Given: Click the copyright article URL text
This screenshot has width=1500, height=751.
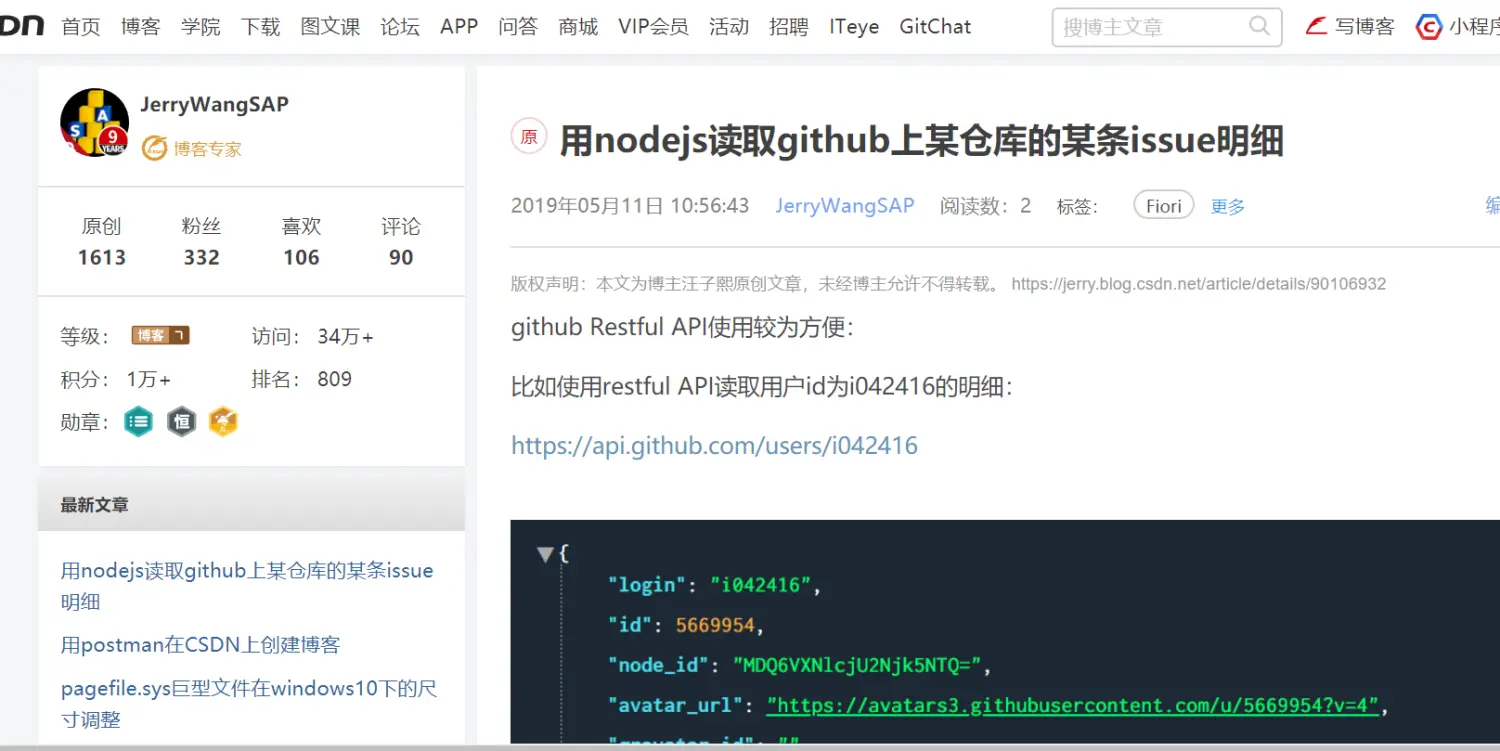Looking at the screenshot, I should pos(1198,284).
